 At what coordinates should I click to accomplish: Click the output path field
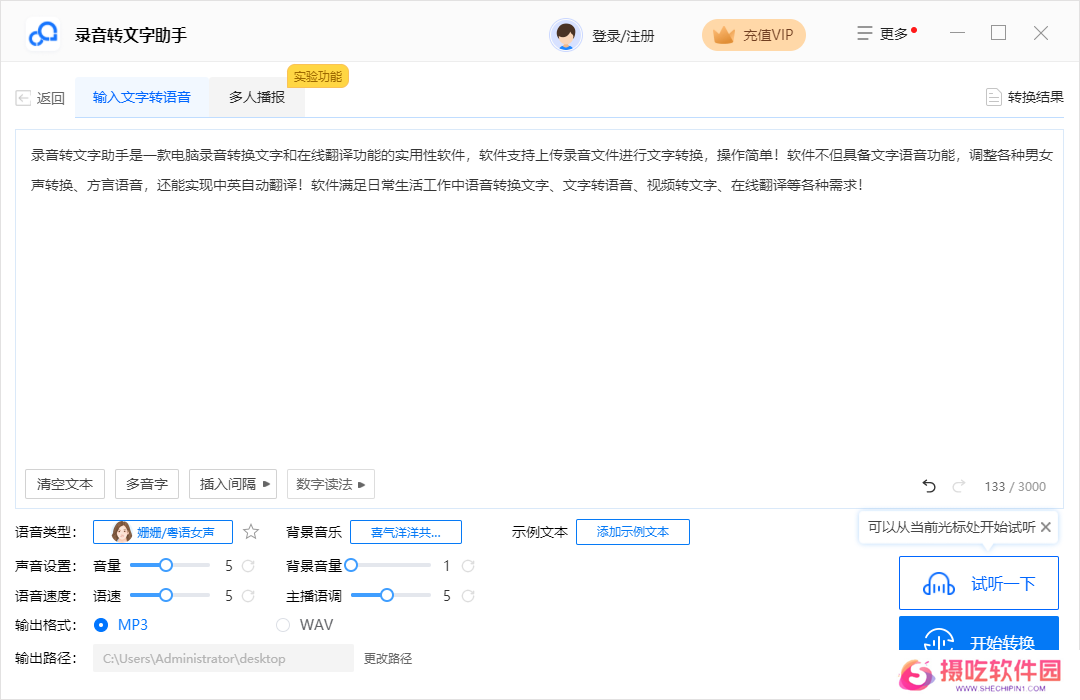(223, 658)
